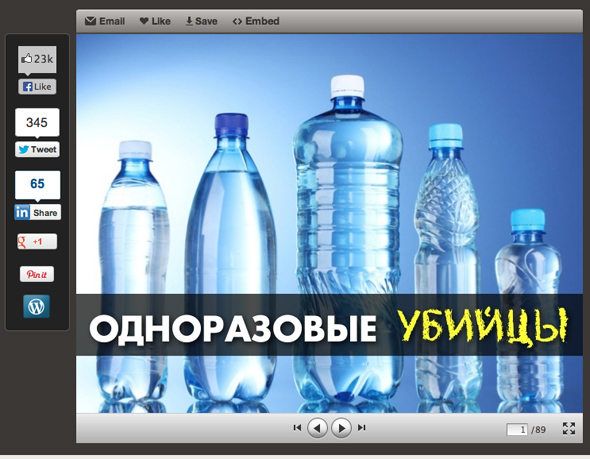Image resolution: width=590 pixels, height=459 pixels.
Task: Click the 345 tweet count bubble
Action: (x=37, y=122)
